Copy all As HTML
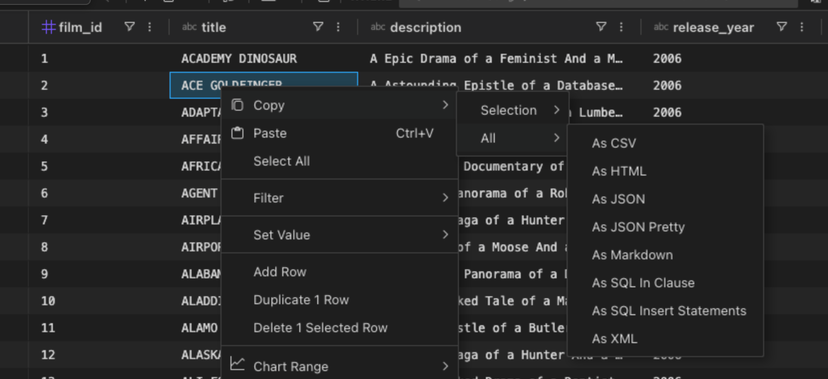 pos(665,172)
